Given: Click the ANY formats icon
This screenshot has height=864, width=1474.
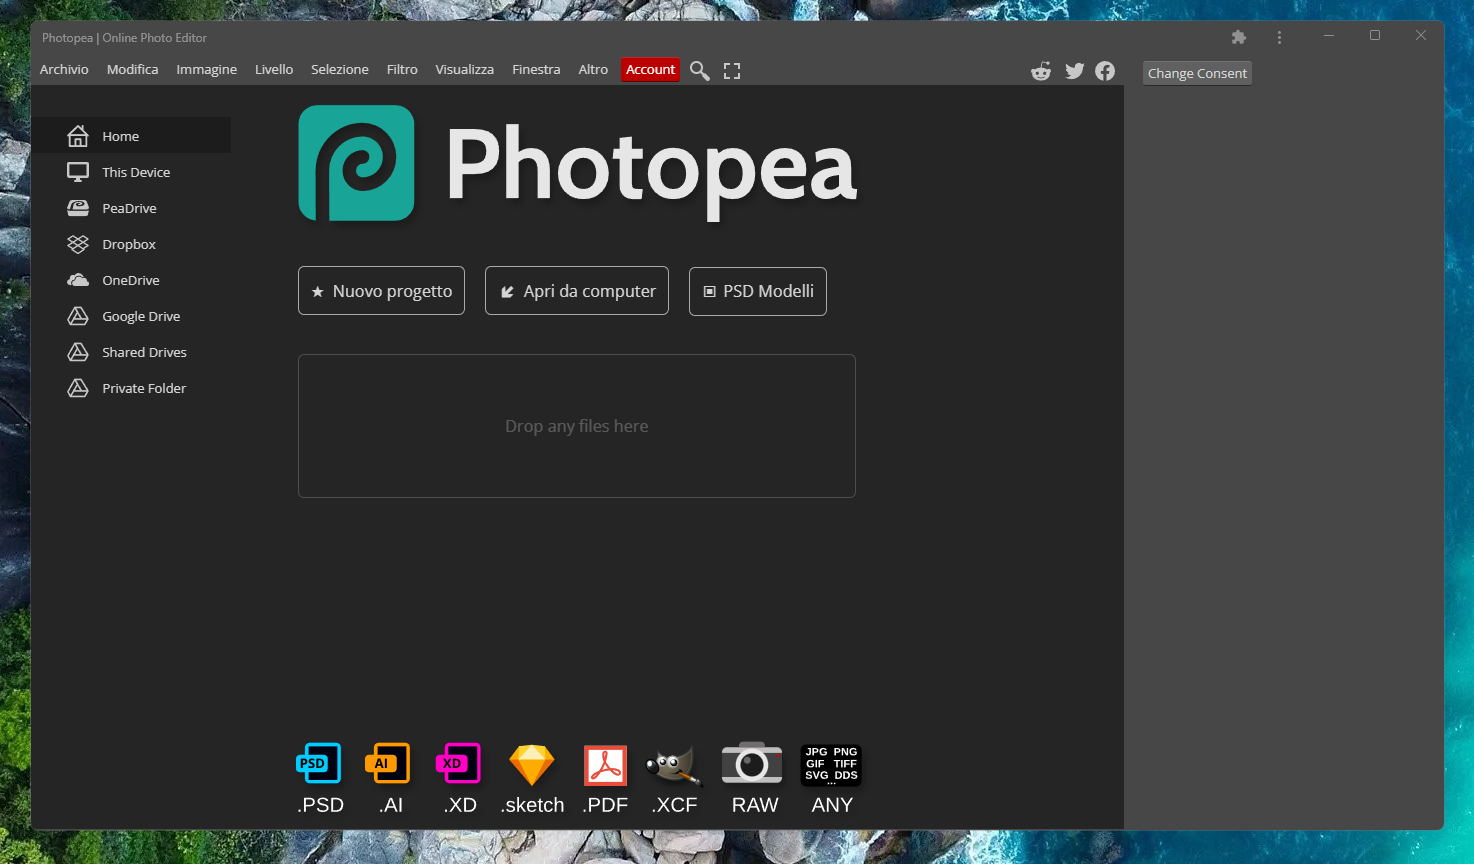Looking at the screenshot, I should click(x=830, y=763).
